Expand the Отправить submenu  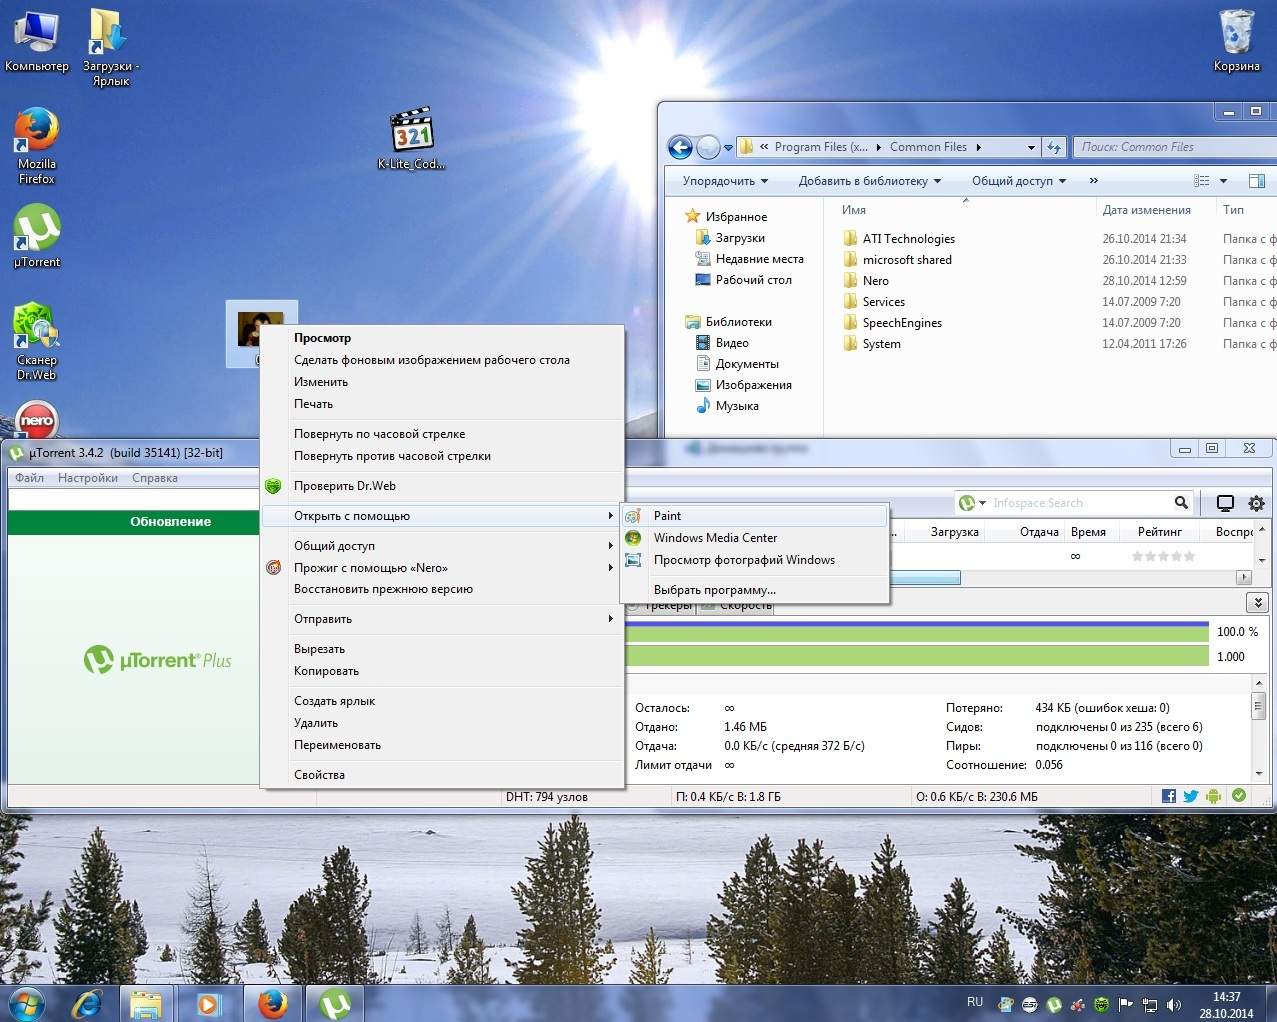[442, 619]
